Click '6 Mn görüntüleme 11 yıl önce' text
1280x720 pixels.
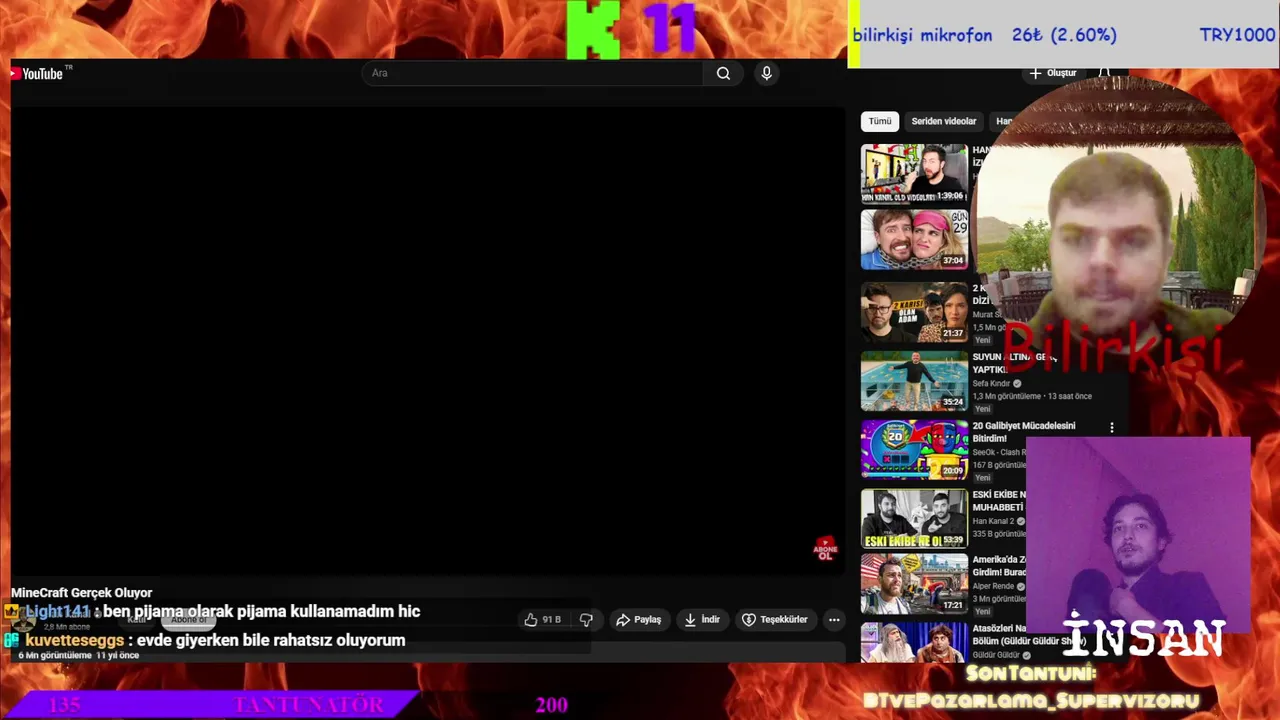[78, 655]
